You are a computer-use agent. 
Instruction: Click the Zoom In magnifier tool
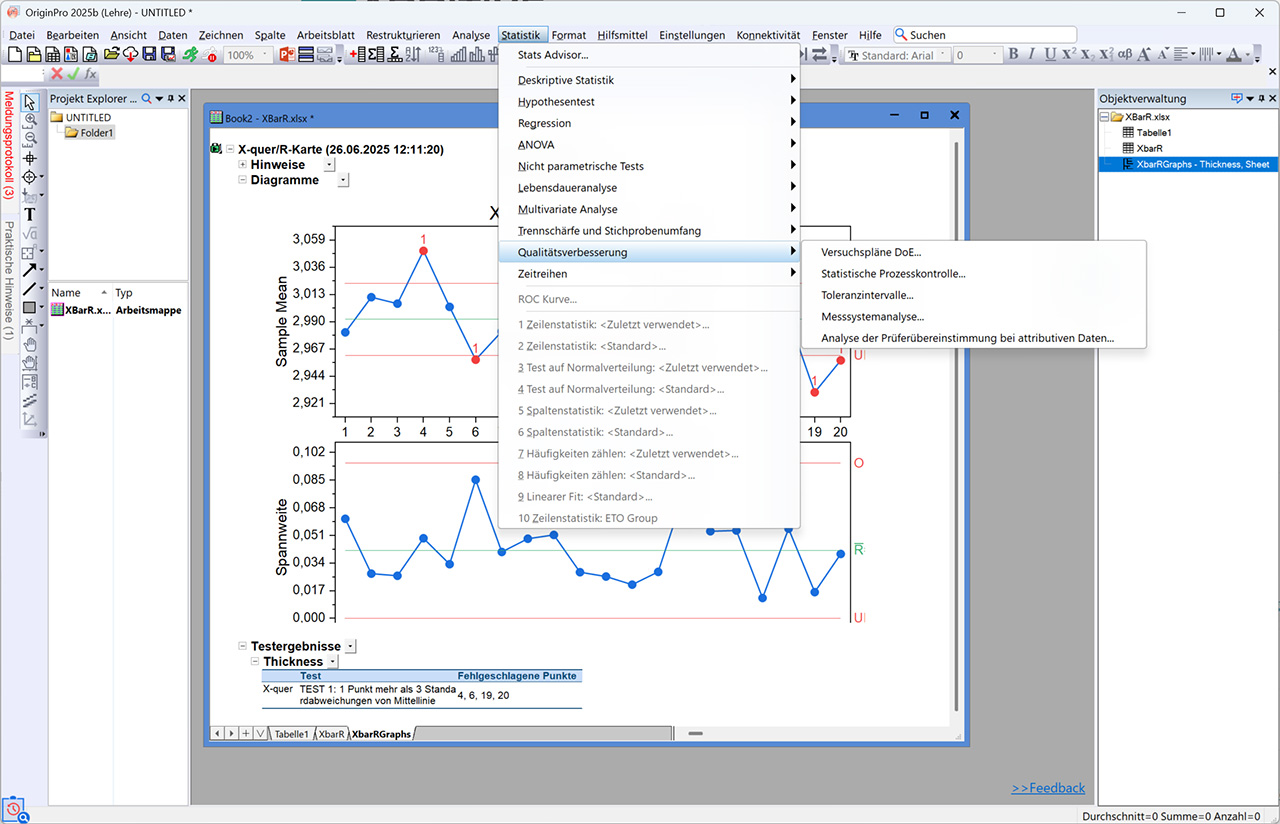click(x=30, y=119)
